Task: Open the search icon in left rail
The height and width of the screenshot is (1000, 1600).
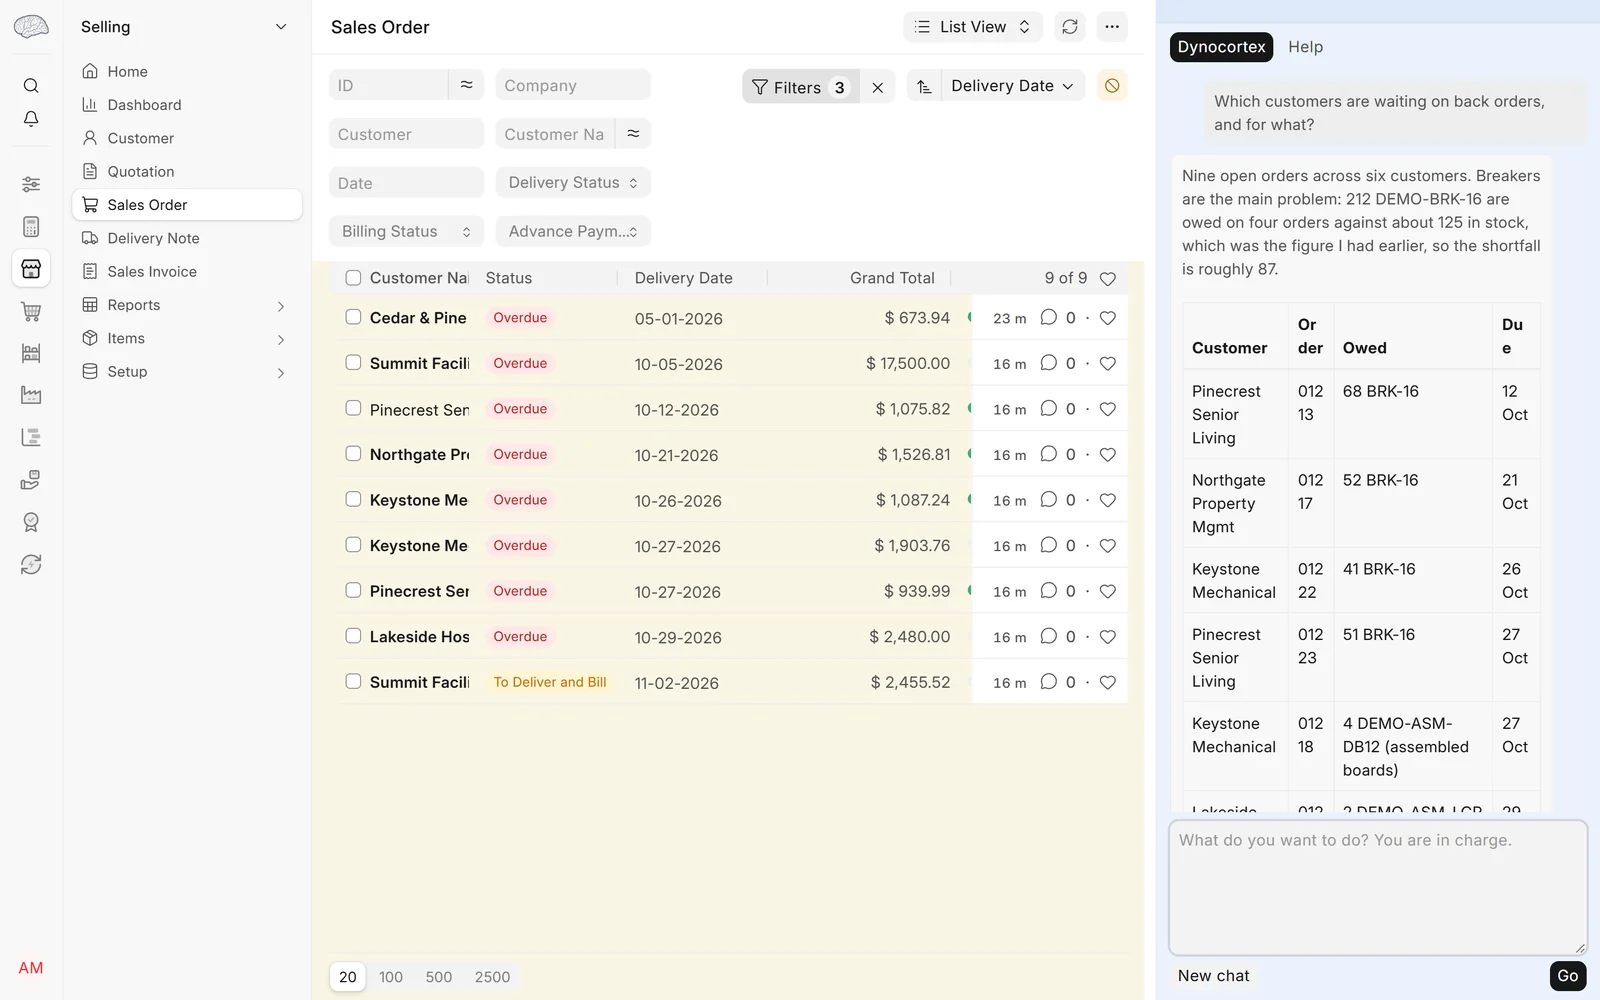Action: coord(31,86)
